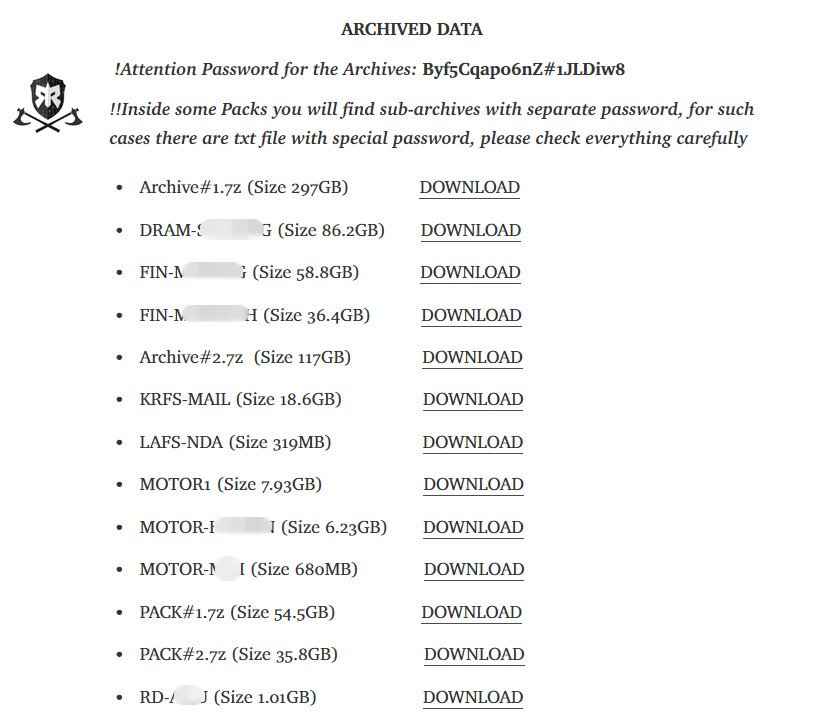Click DOWNLOAD next to LAFS-NDA
Viewport: 825px width, 722px height.
472,443
